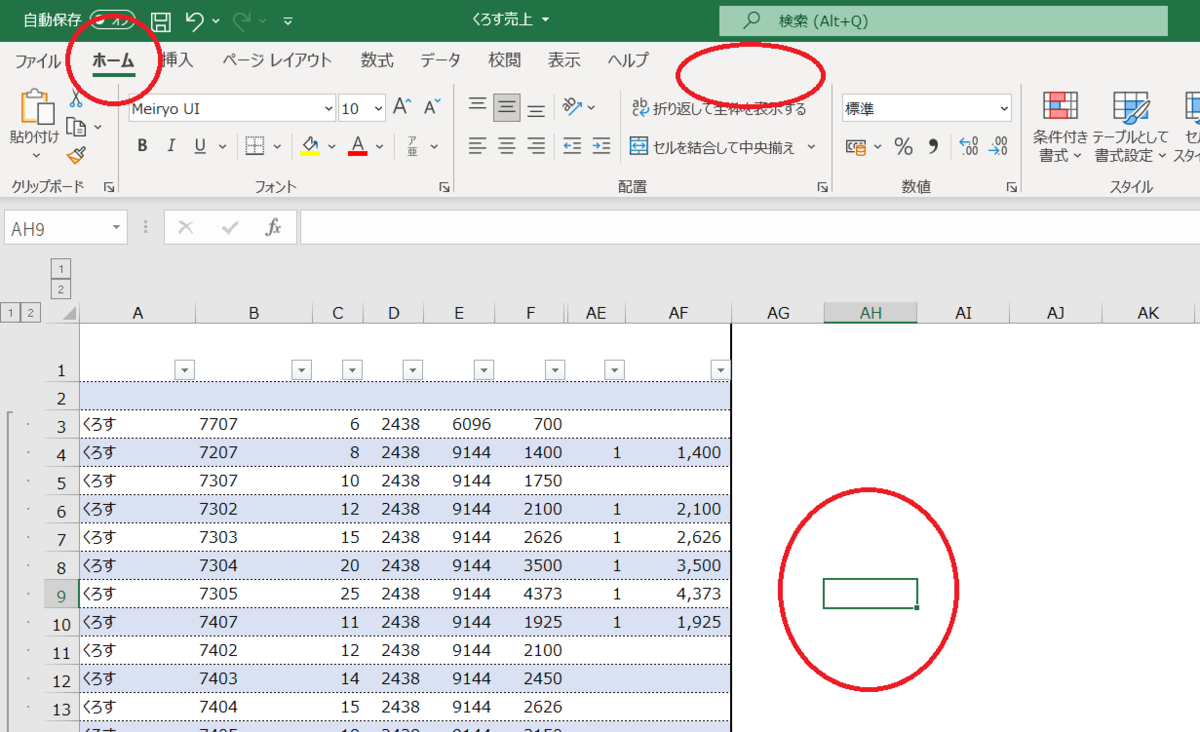This screenshot has height=732, width=1200.
Task: Open the 標準 number format dropdown
Action: point(1004,108)
